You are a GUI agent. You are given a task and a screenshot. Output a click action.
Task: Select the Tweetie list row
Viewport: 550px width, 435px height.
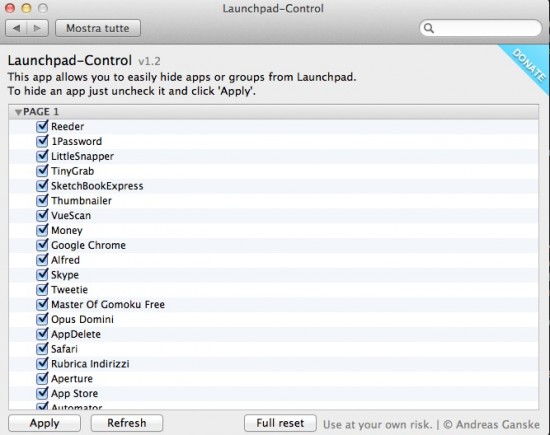(x=274, y=290)
